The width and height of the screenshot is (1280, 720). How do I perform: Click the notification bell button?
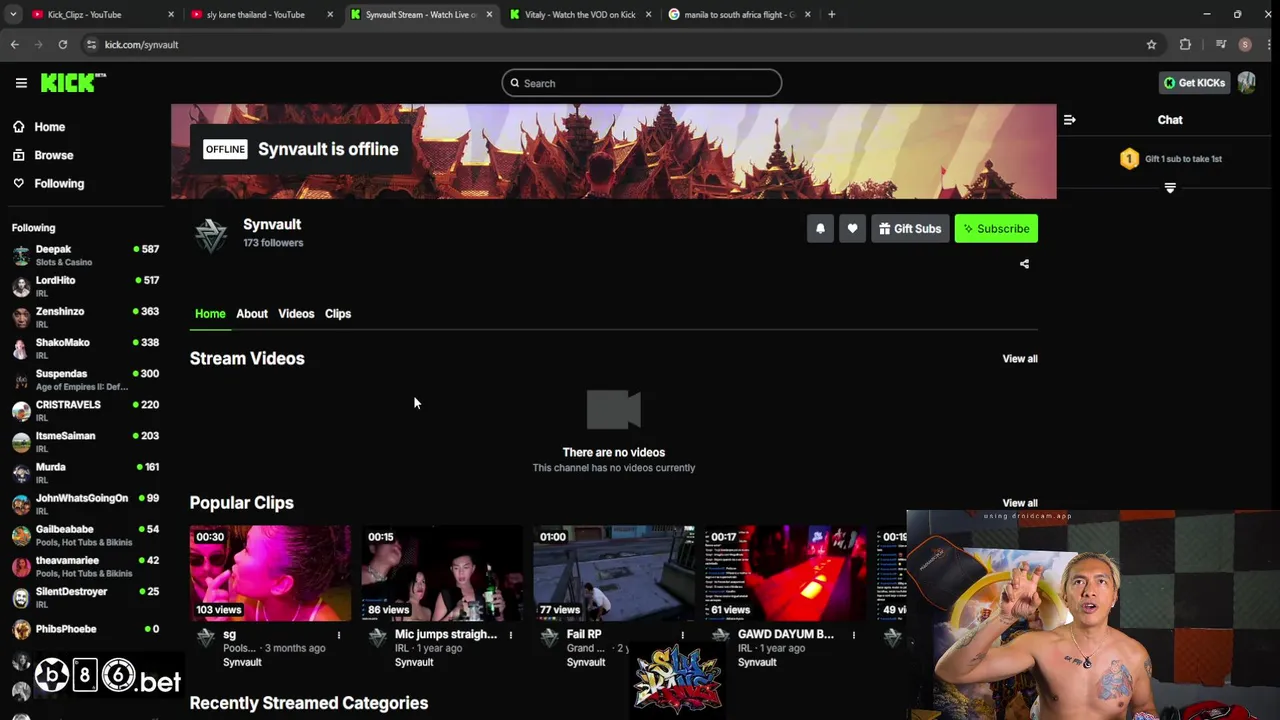[820, 229]
